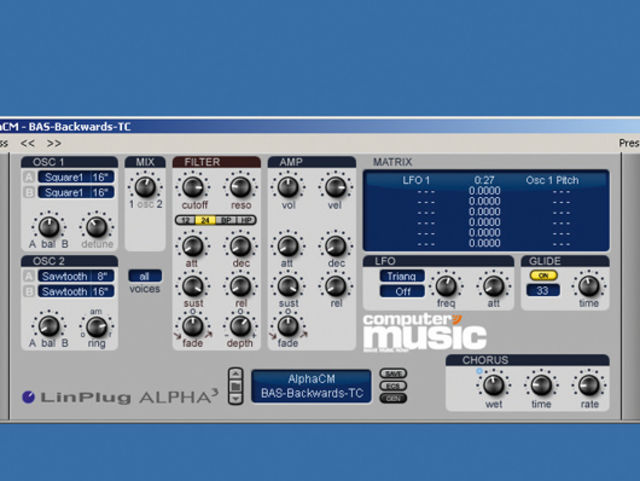Toggle the chorus enable blue LED
Viewport: 640px width, 481px height.
[x=479, y=371]
